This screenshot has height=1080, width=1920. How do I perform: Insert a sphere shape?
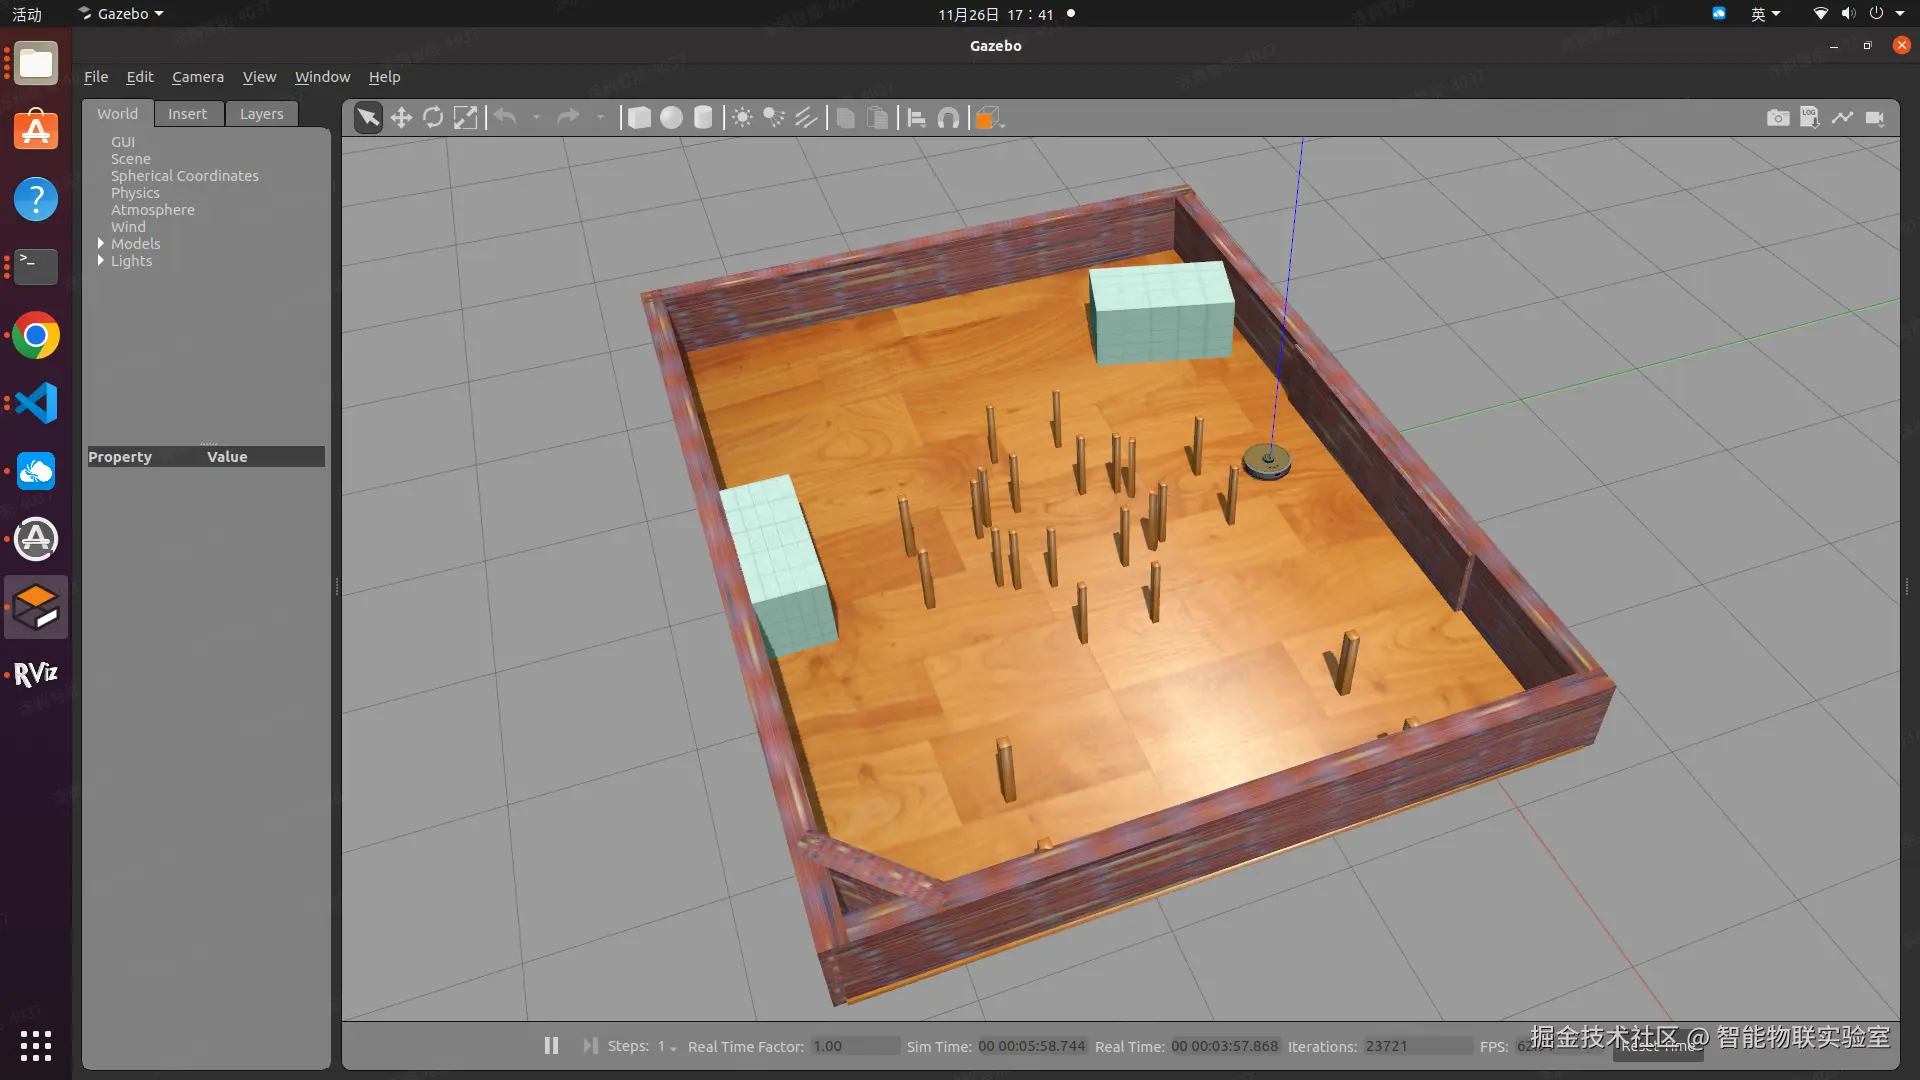[671, 118]
